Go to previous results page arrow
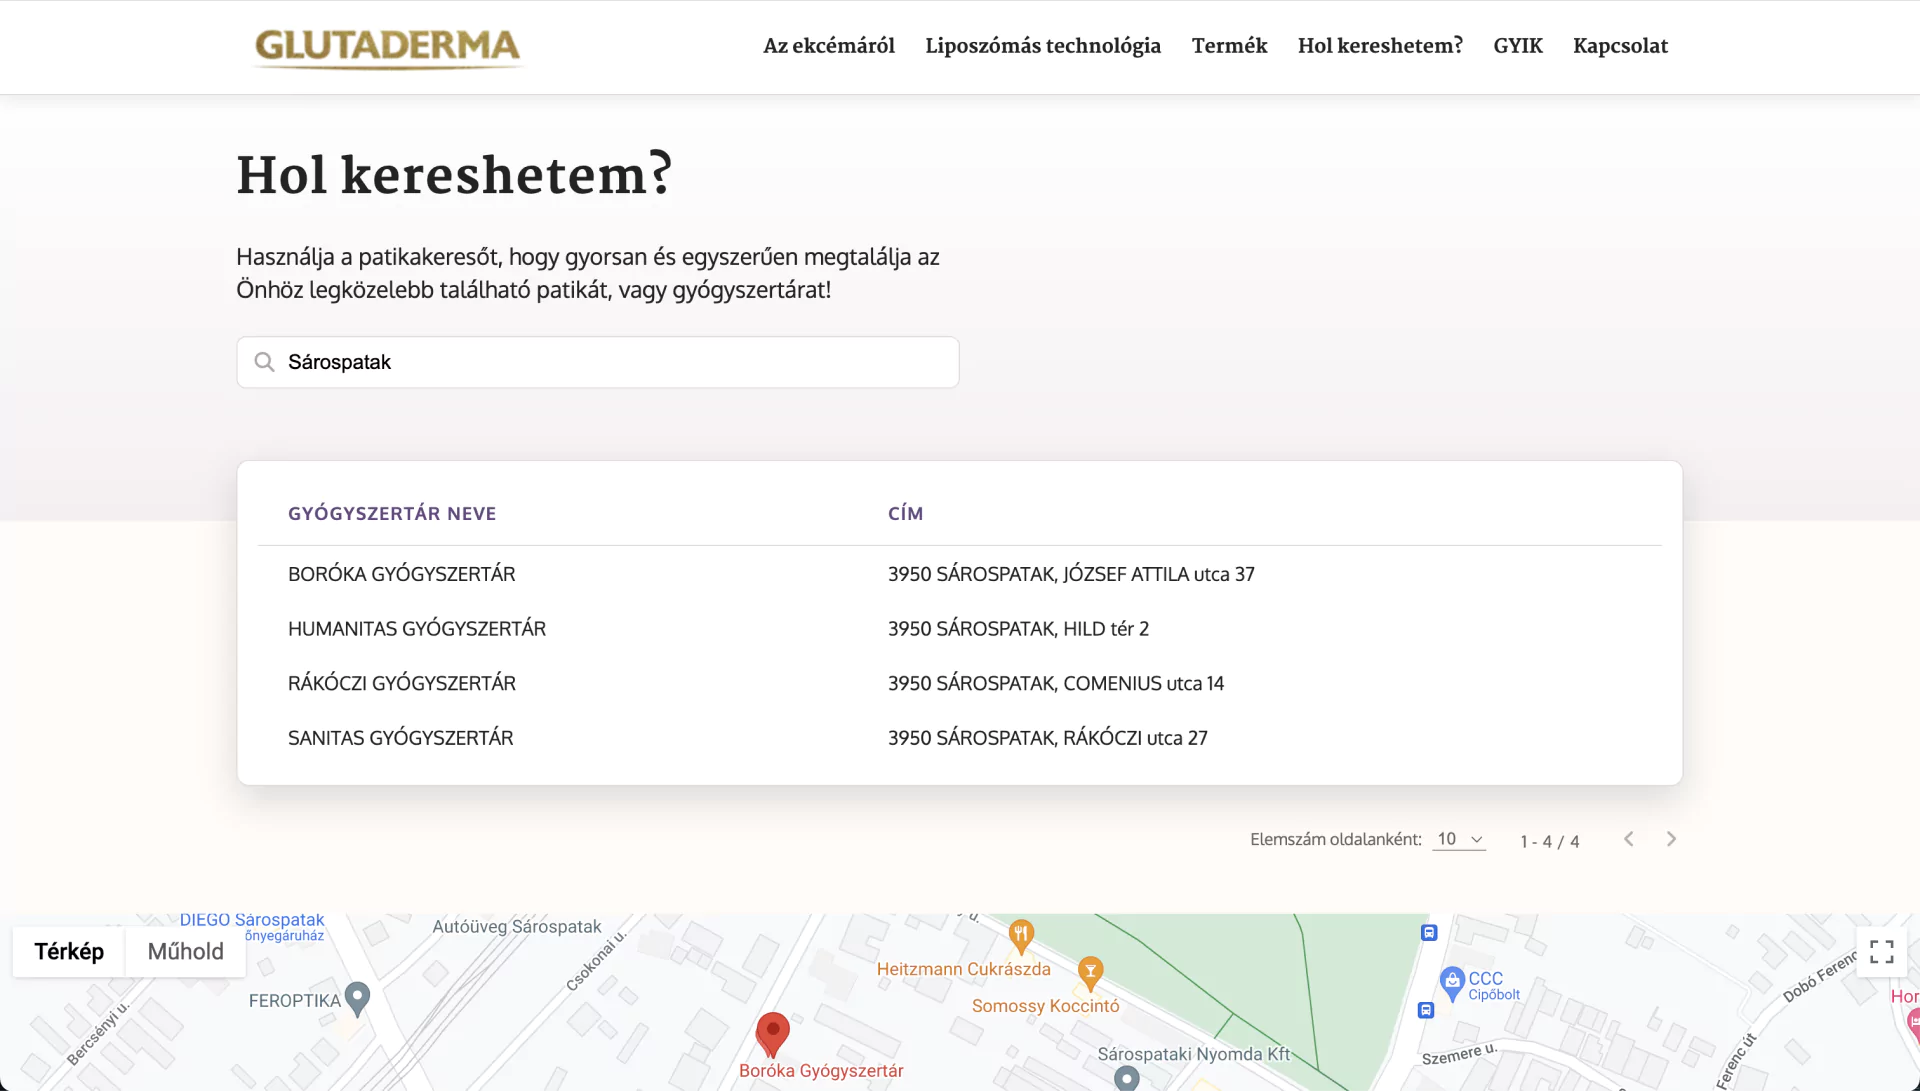This screenshot has height=1091, width=1920. [1629, 839]
